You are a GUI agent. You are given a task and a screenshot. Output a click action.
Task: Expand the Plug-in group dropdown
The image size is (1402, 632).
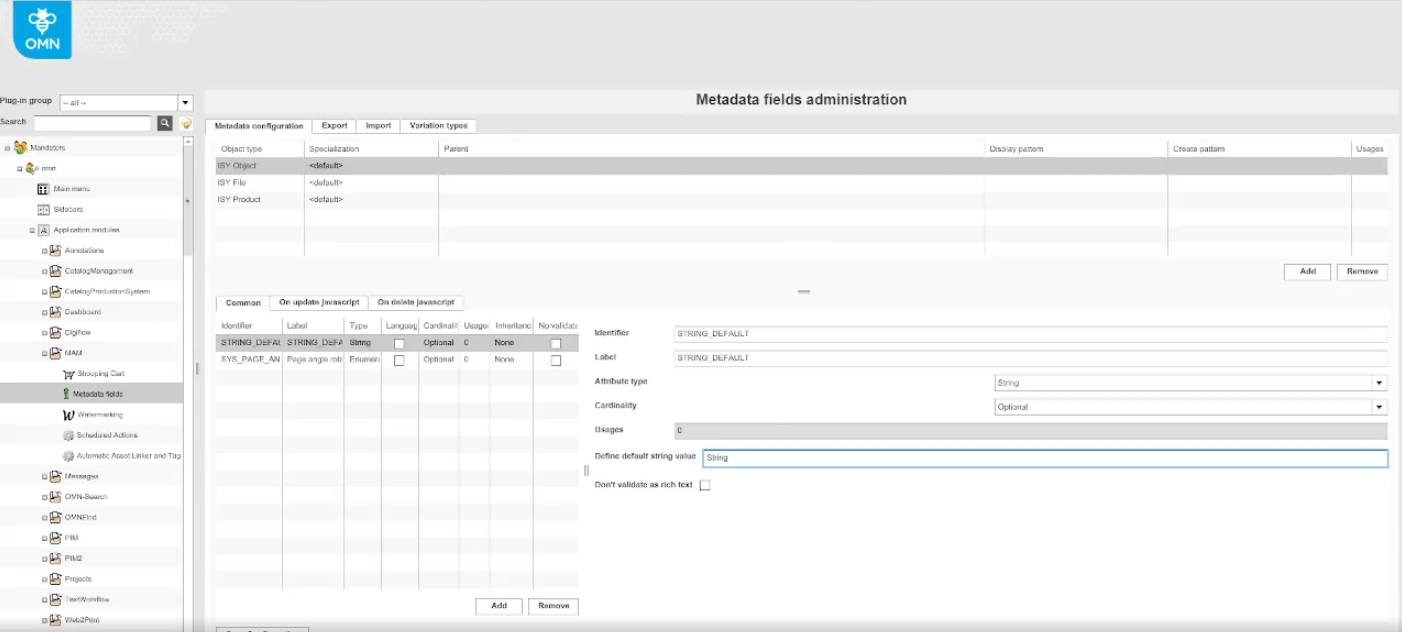pos(185,103)
